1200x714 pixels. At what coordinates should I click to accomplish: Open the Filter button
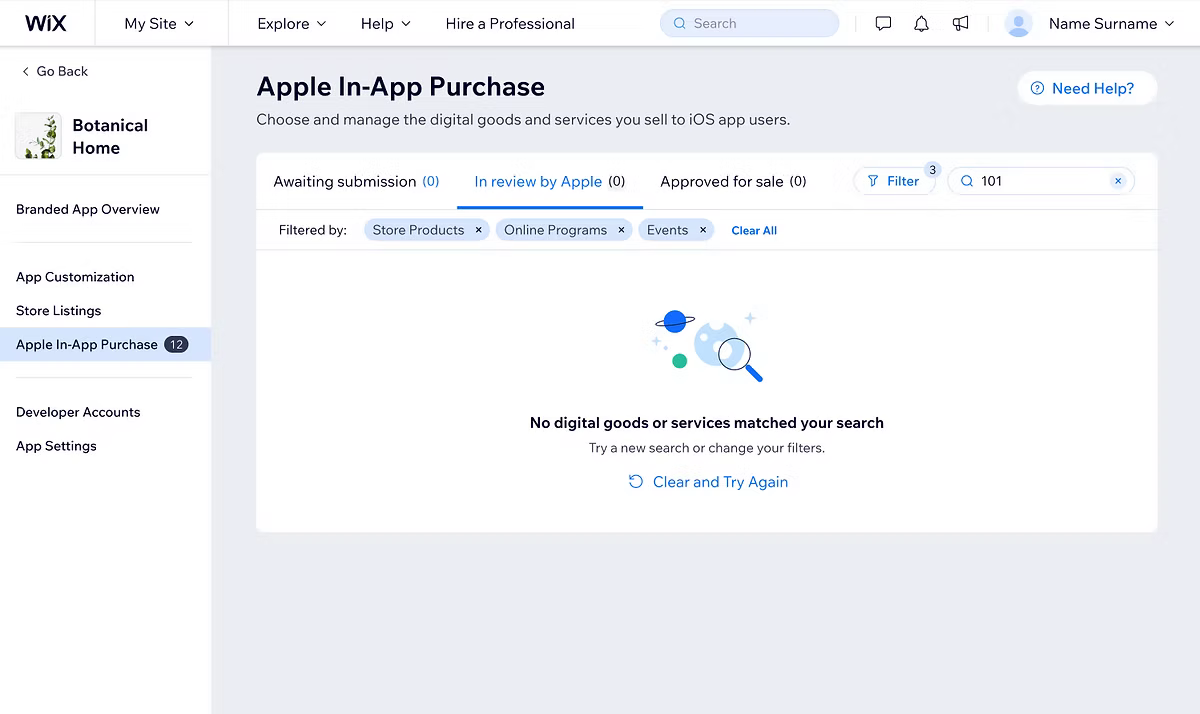pos(894,181)
